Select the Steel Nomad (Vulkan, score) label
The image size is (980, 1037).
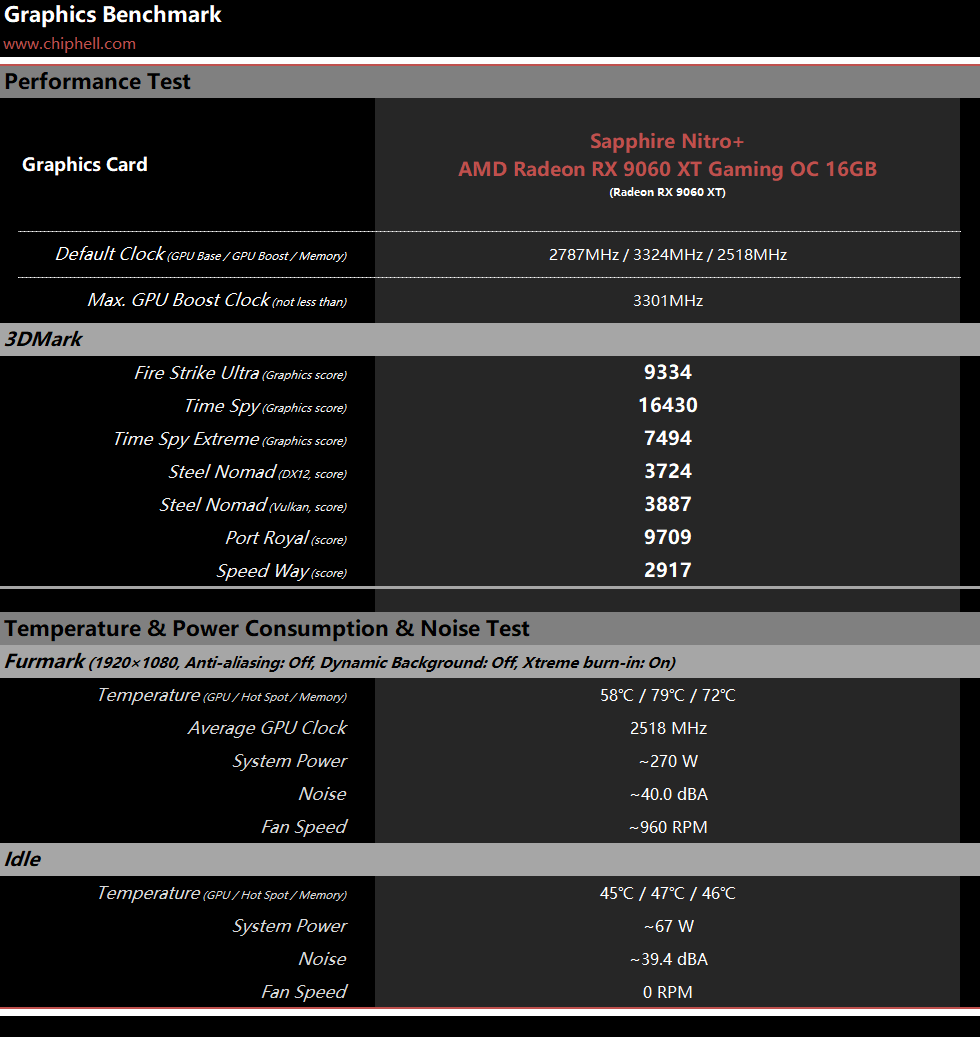pos(253,505)
